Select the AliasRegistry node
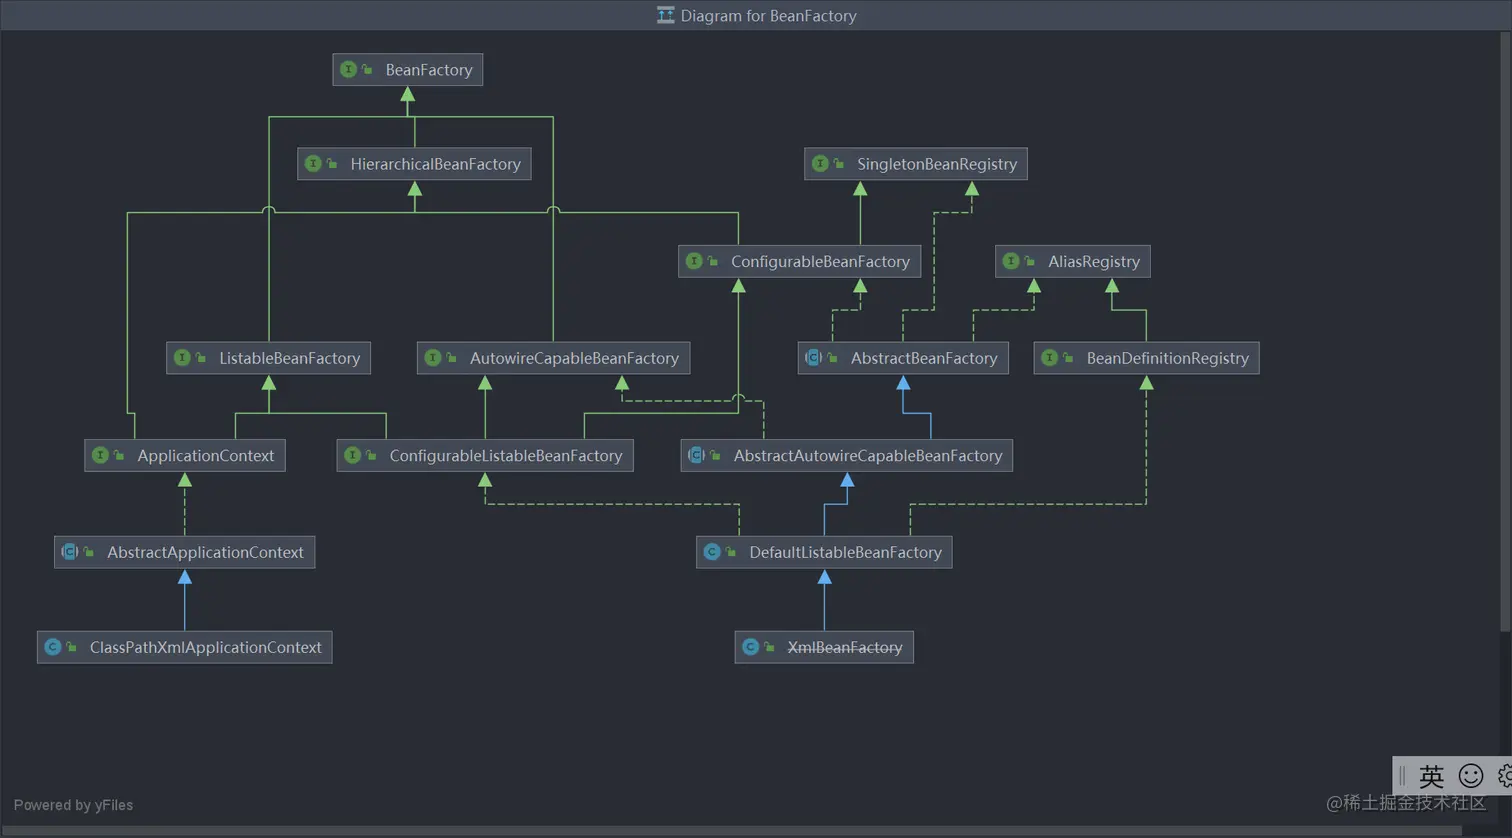The height and width of the screenshot is (838, 1512). 1073,261
